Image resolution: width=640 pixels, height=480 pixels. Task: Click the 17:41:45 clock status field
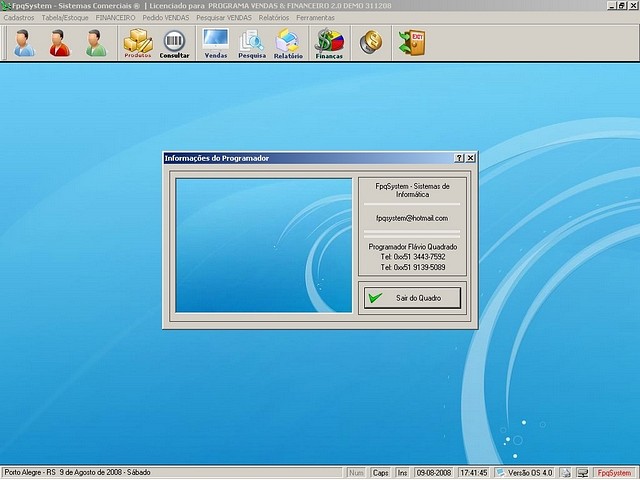[473, 473]
